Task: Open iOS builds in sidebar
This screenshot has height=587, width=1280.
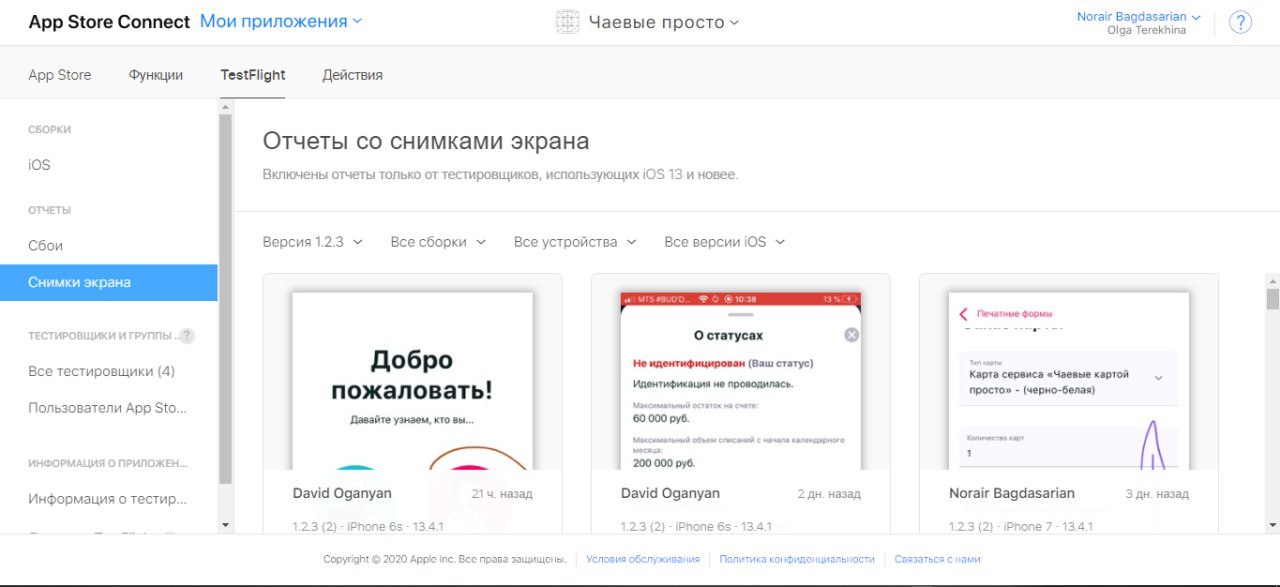Action: (x=39, y=165)
